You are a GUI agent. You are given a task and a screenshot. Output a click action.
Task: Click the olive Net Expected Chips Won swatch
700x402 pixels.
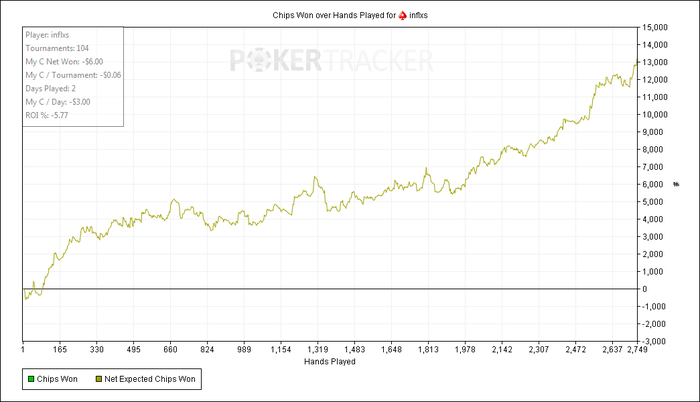(99, 379)
